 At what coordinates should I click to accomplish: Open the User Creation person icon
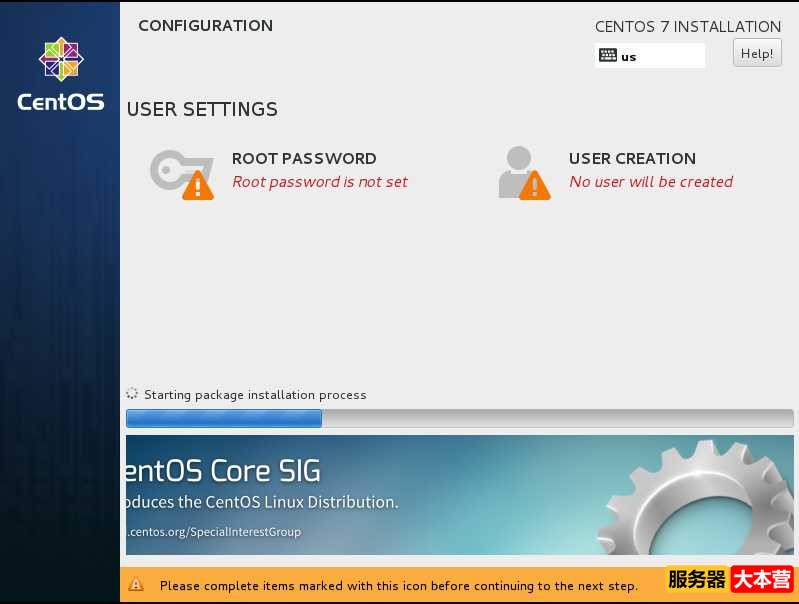[x=524, y=173]
